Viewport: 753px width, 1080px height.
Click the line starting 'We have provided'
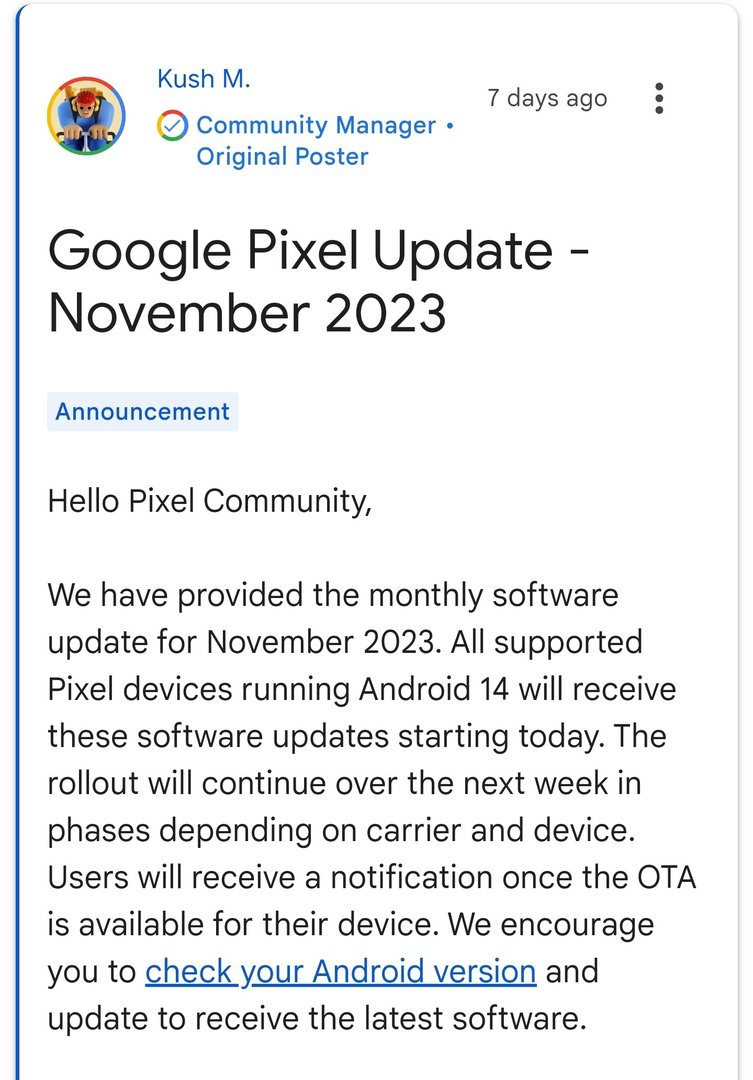tap(333, 596)
